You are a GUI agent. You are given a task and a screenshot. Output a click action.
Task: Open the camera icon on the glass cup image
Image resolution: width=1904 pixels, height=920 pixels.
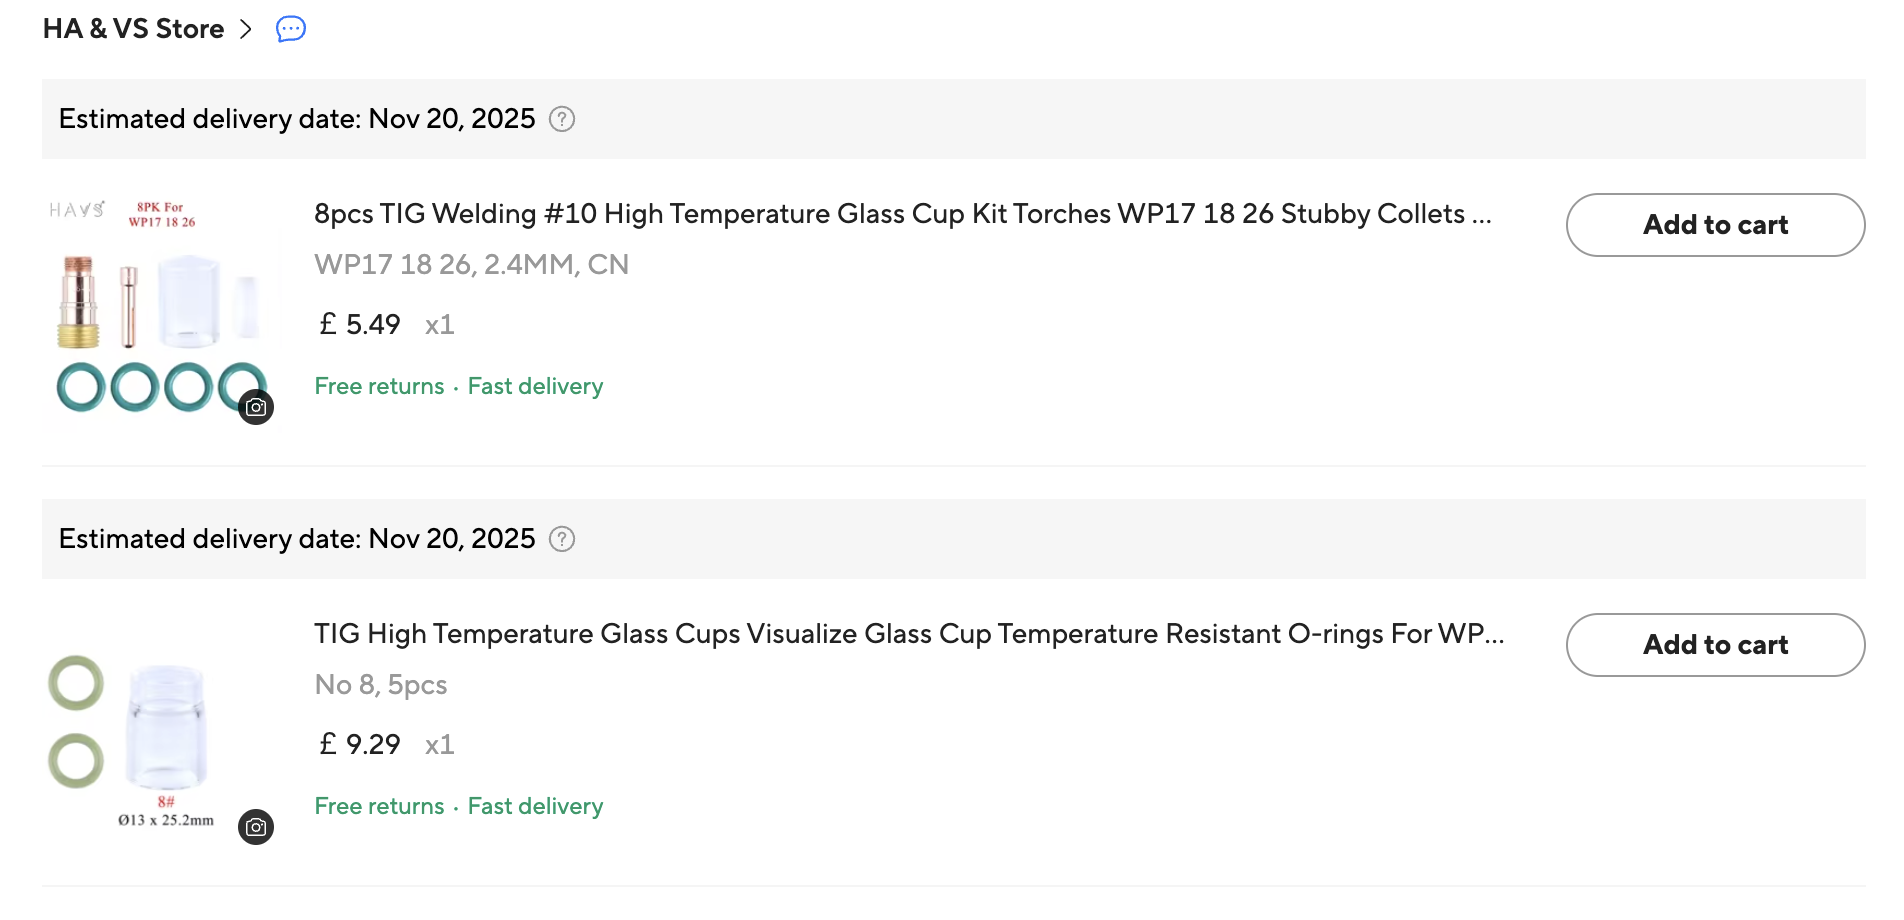click(255, 827)
